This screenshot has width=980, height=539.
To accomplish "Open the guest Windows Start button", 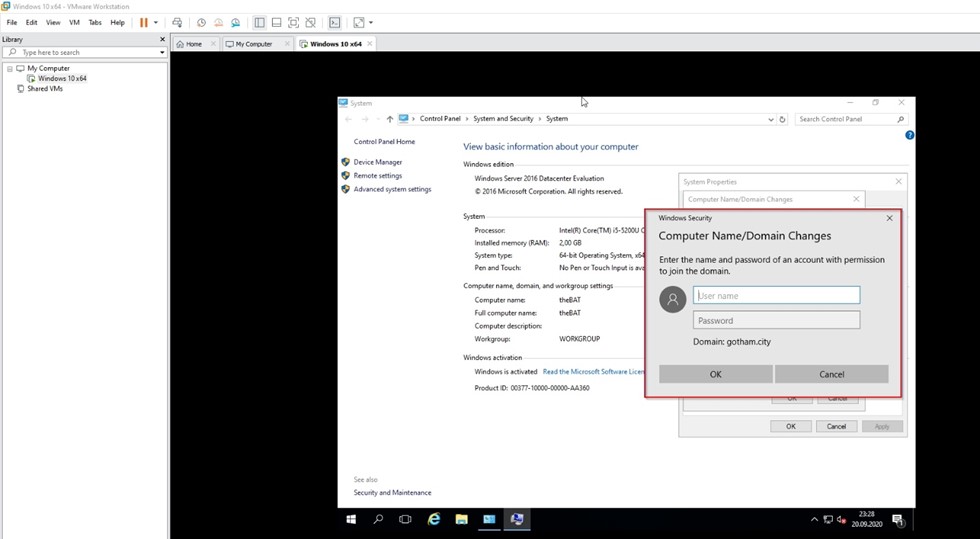I will (x=351, y=520).
